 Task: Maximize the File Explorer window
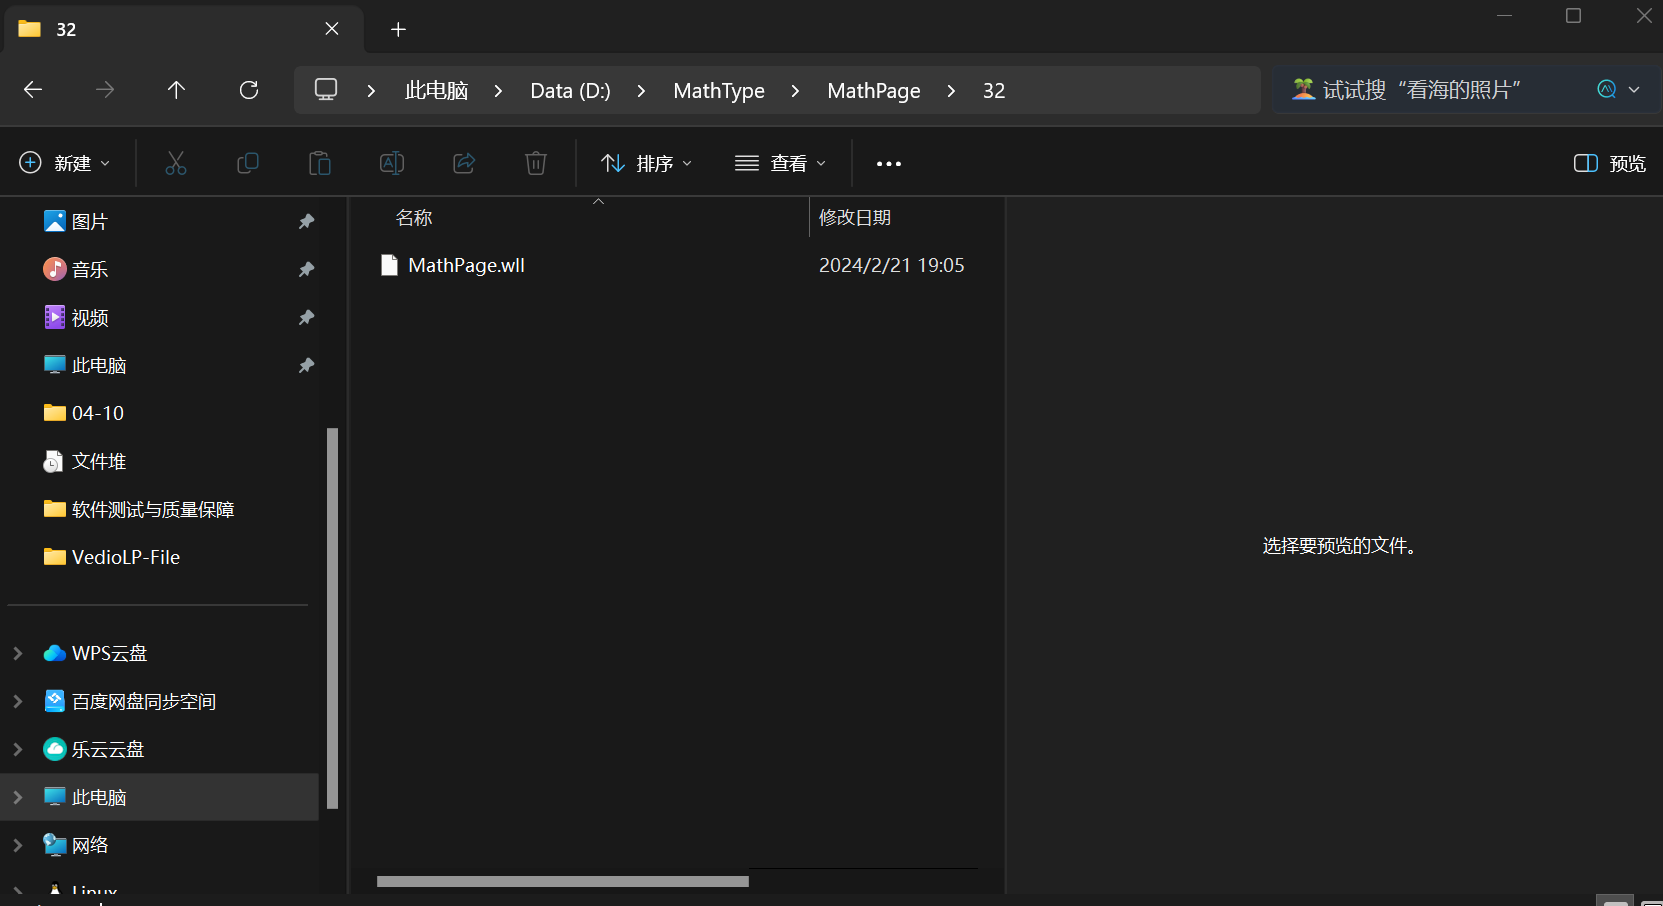click(1573, 16)
